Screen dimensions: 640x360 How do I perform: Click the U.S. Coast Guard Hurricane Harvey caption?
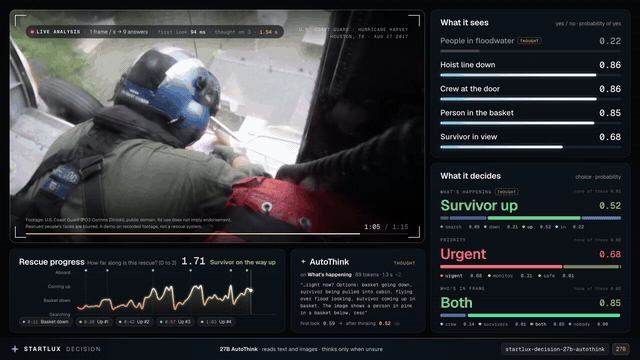pyautogui.click(x=353, y=33)
